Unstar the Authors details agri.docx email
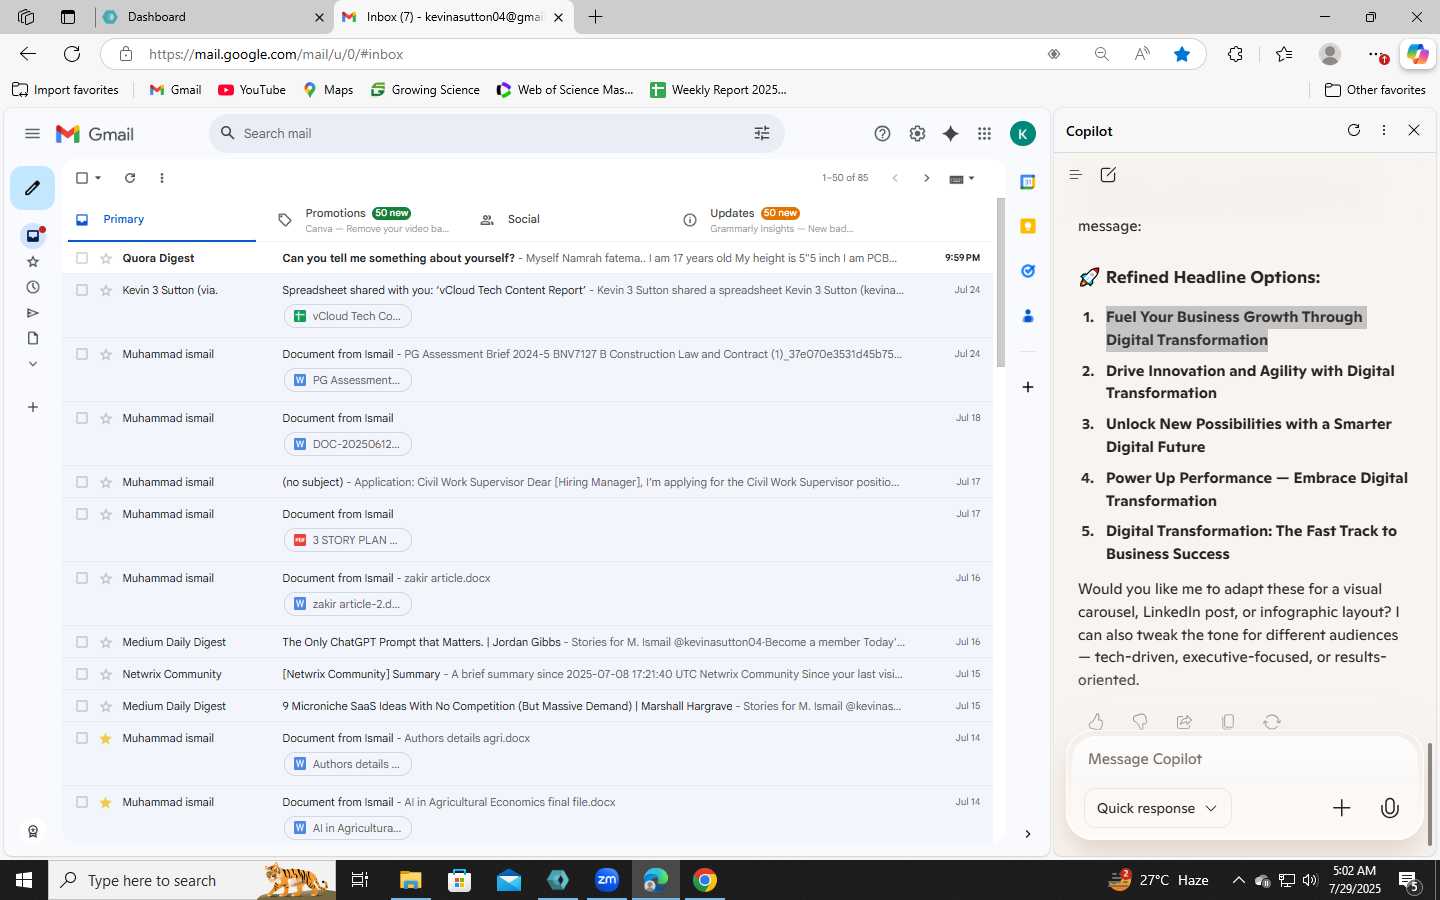Screen dimensions: 1440x900 [106, 738]
